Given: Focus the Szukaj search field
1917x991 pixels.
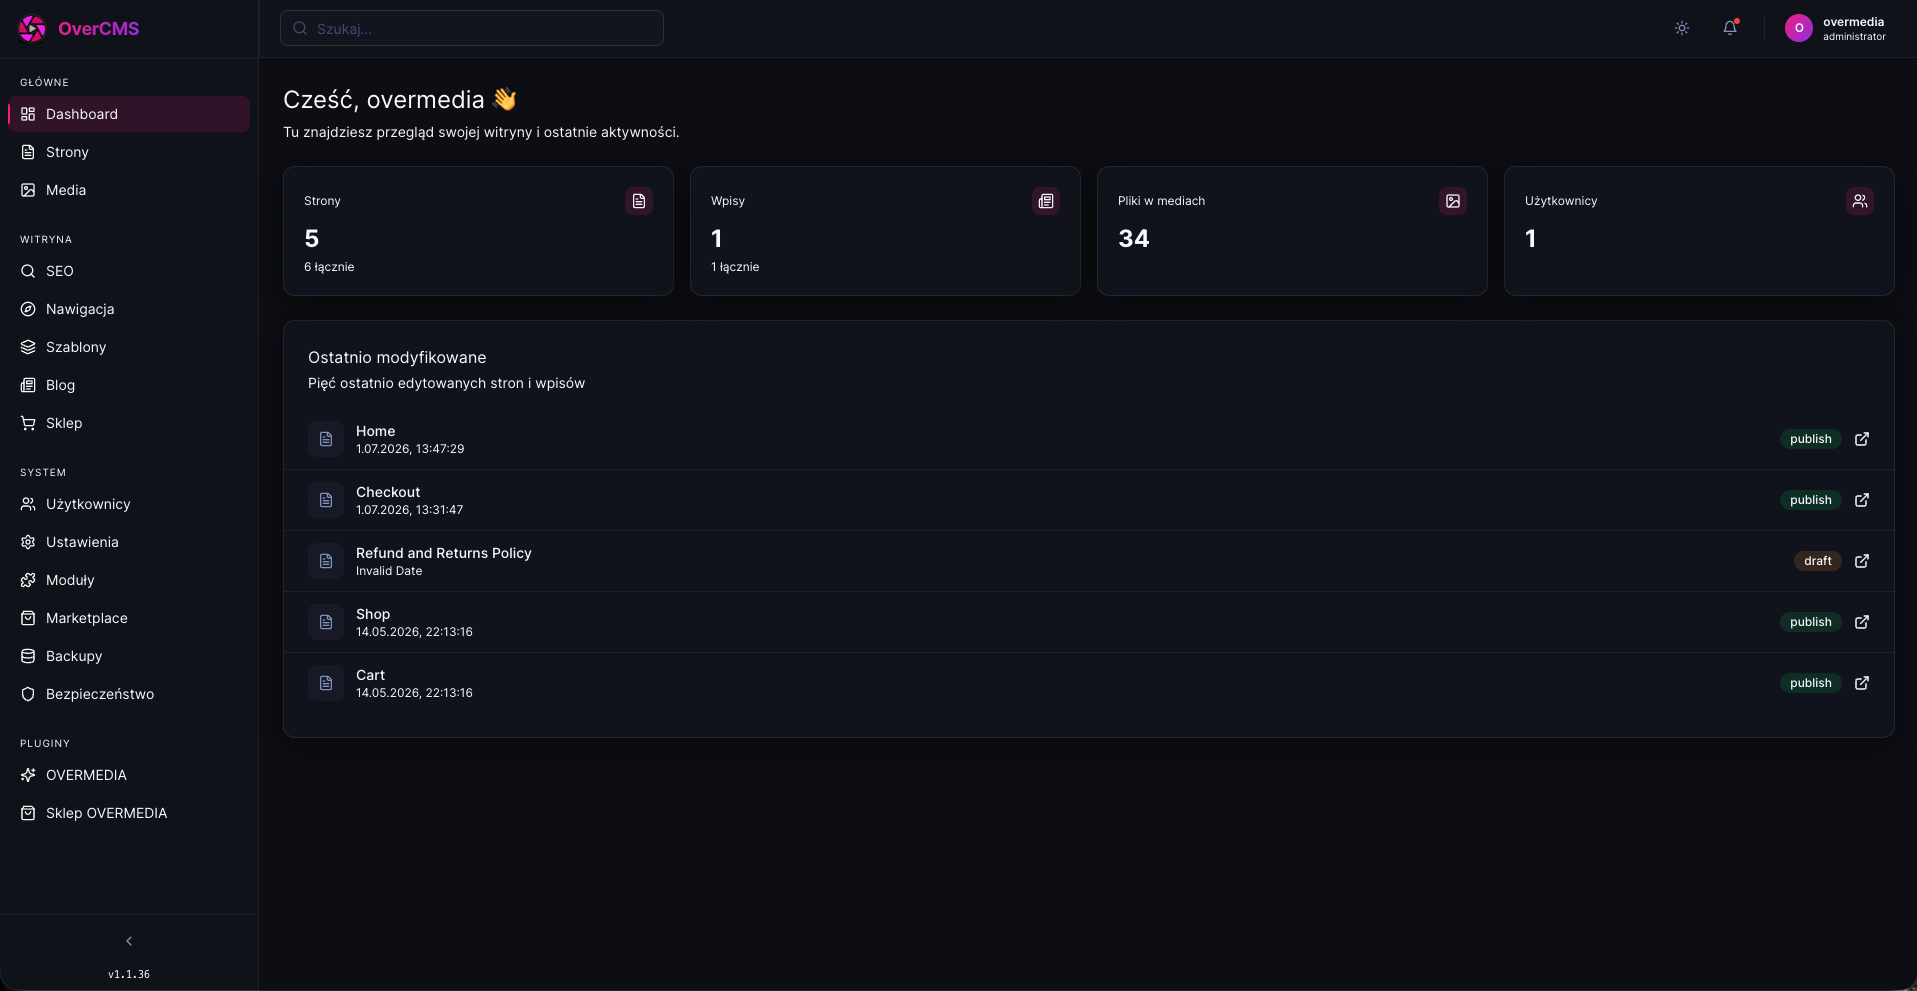Looking at the screenshot, I should tap(472, 28).
